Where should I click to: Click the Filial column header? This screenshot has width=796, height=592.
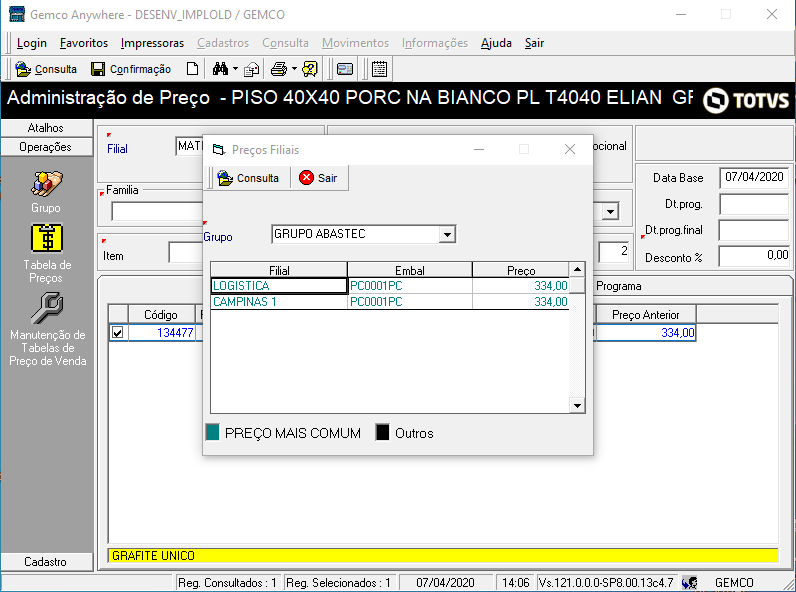tap(279, 270)
